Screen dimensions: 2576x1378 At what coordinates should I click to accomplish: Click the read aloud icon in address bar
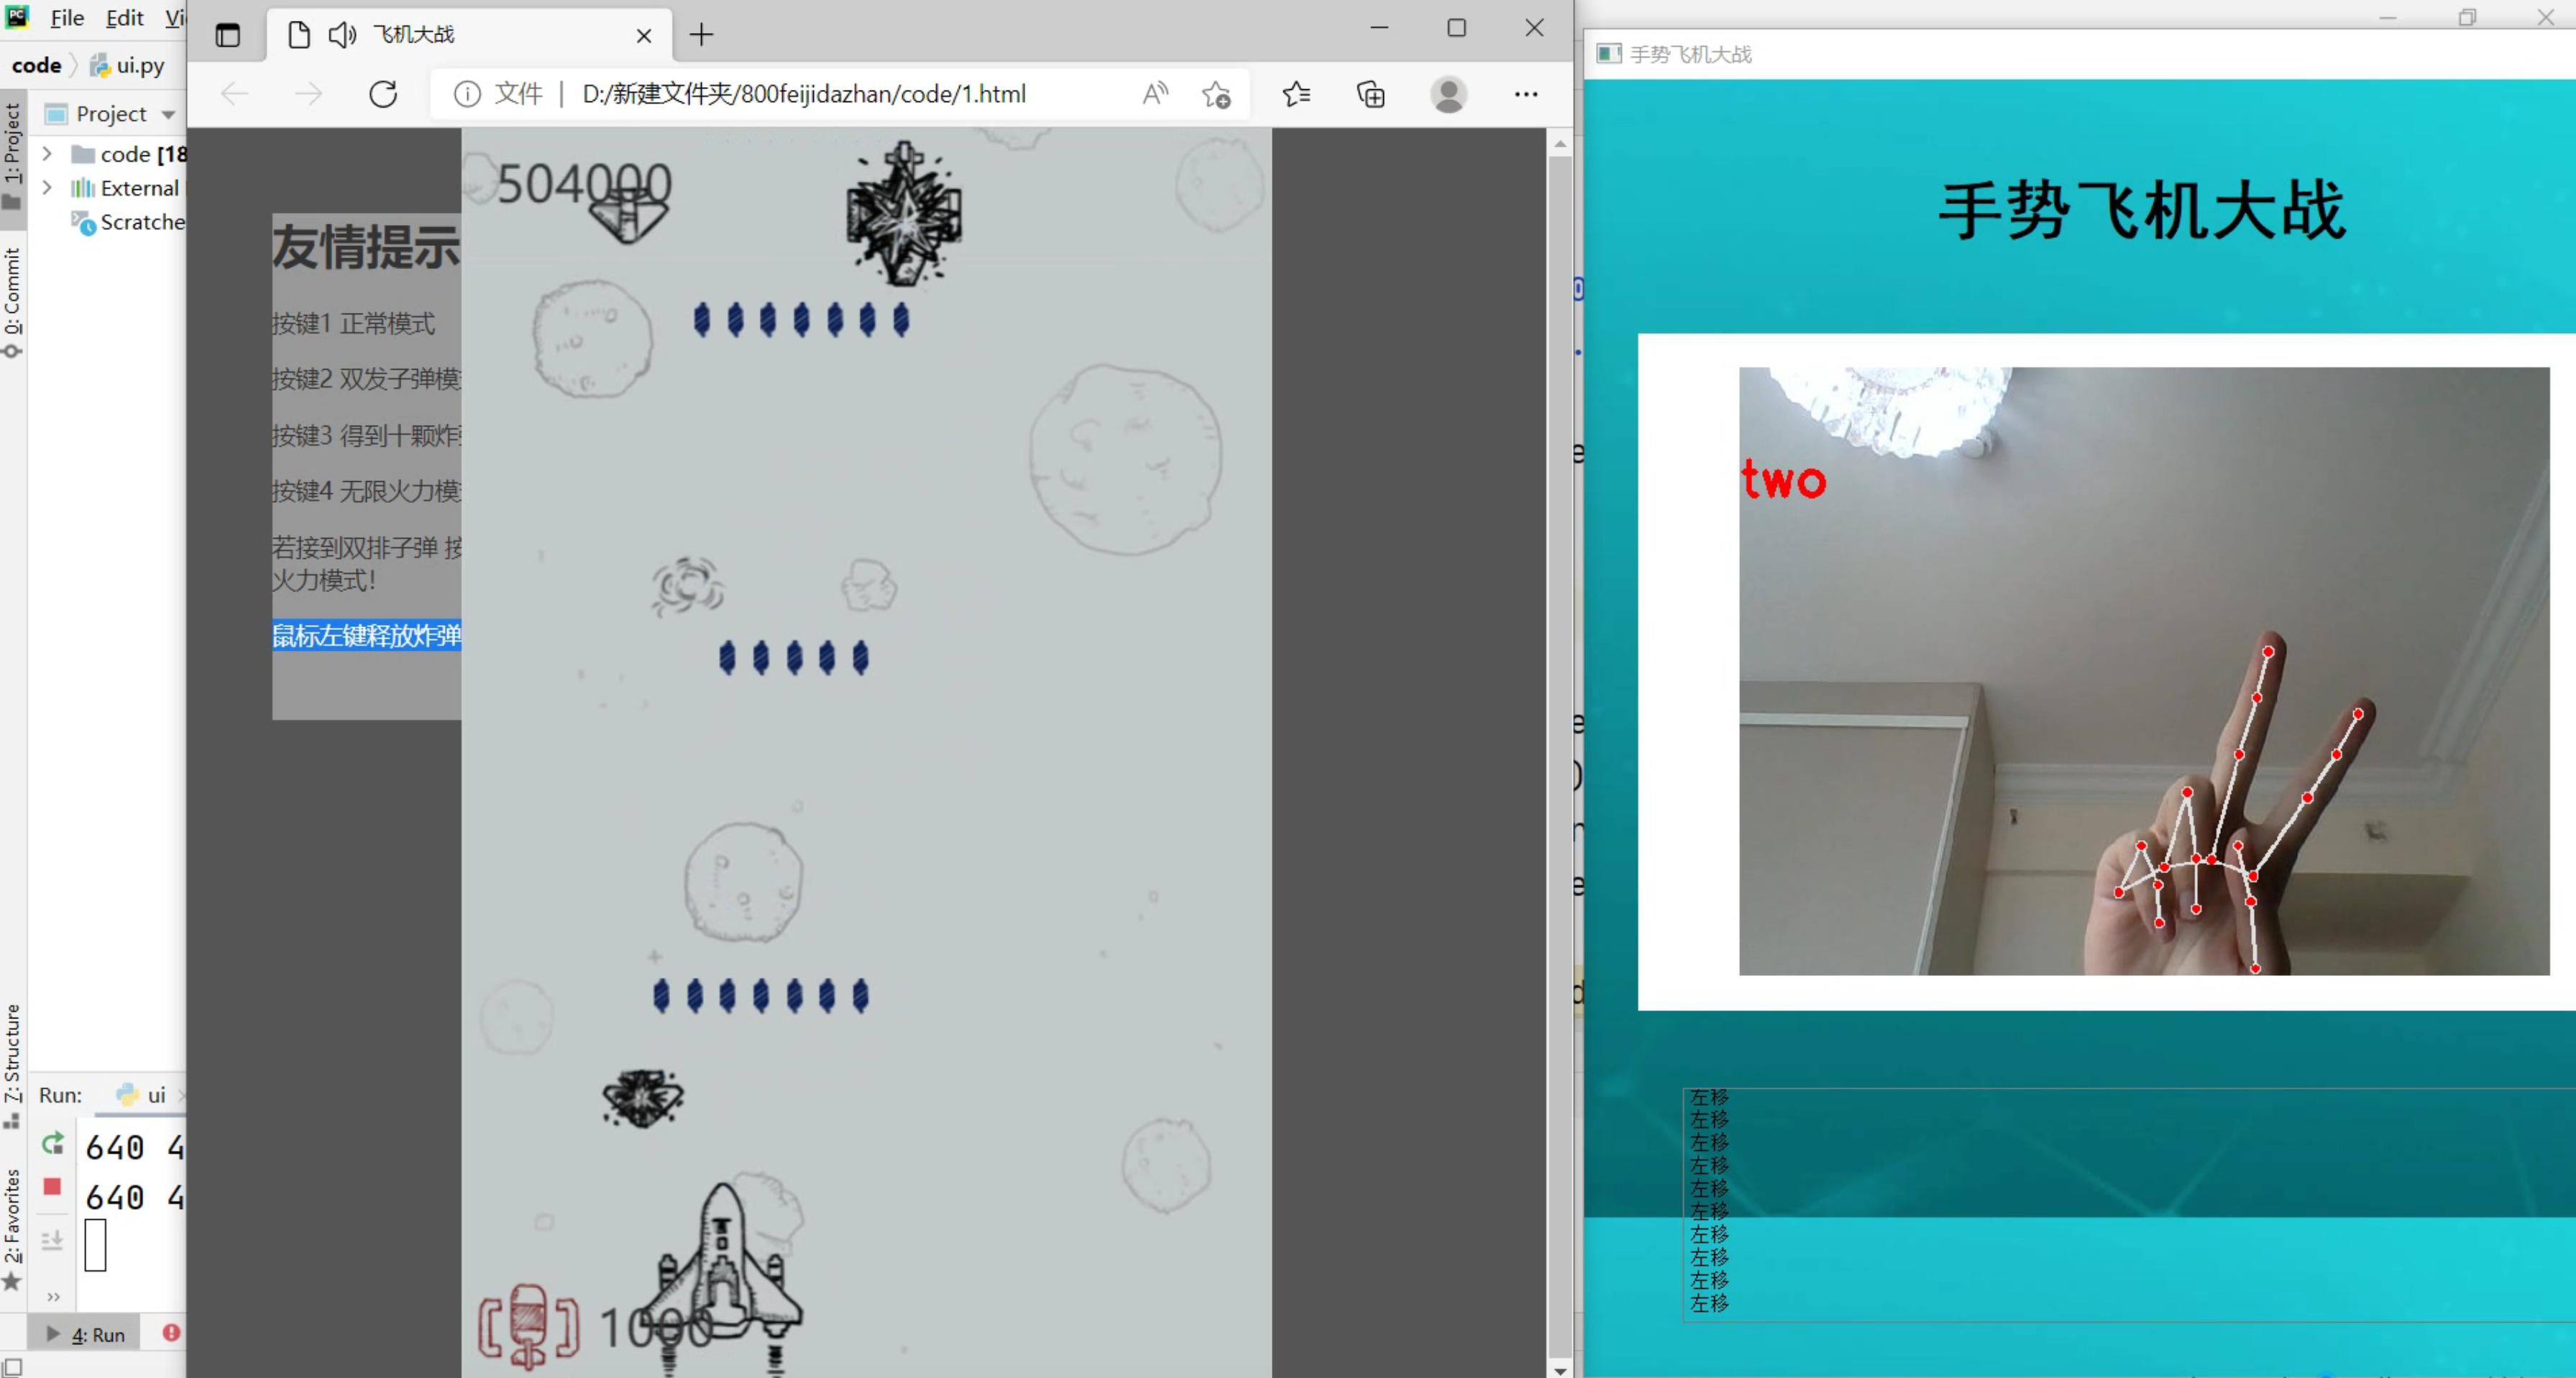[1154, 94]
